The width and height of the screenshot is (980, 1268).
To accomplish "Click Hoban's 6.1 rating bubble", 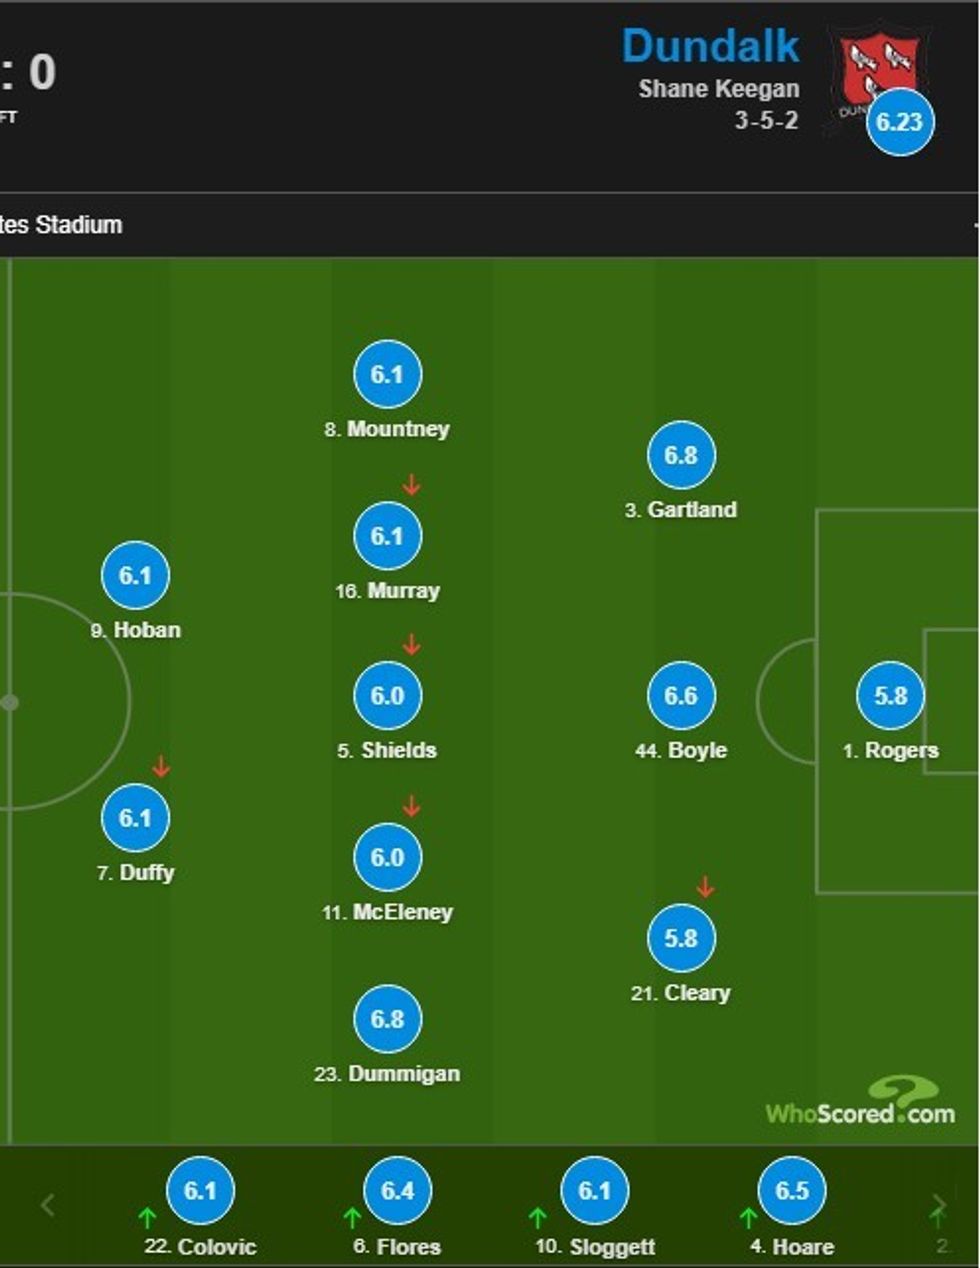I will (x=135, y=576).
